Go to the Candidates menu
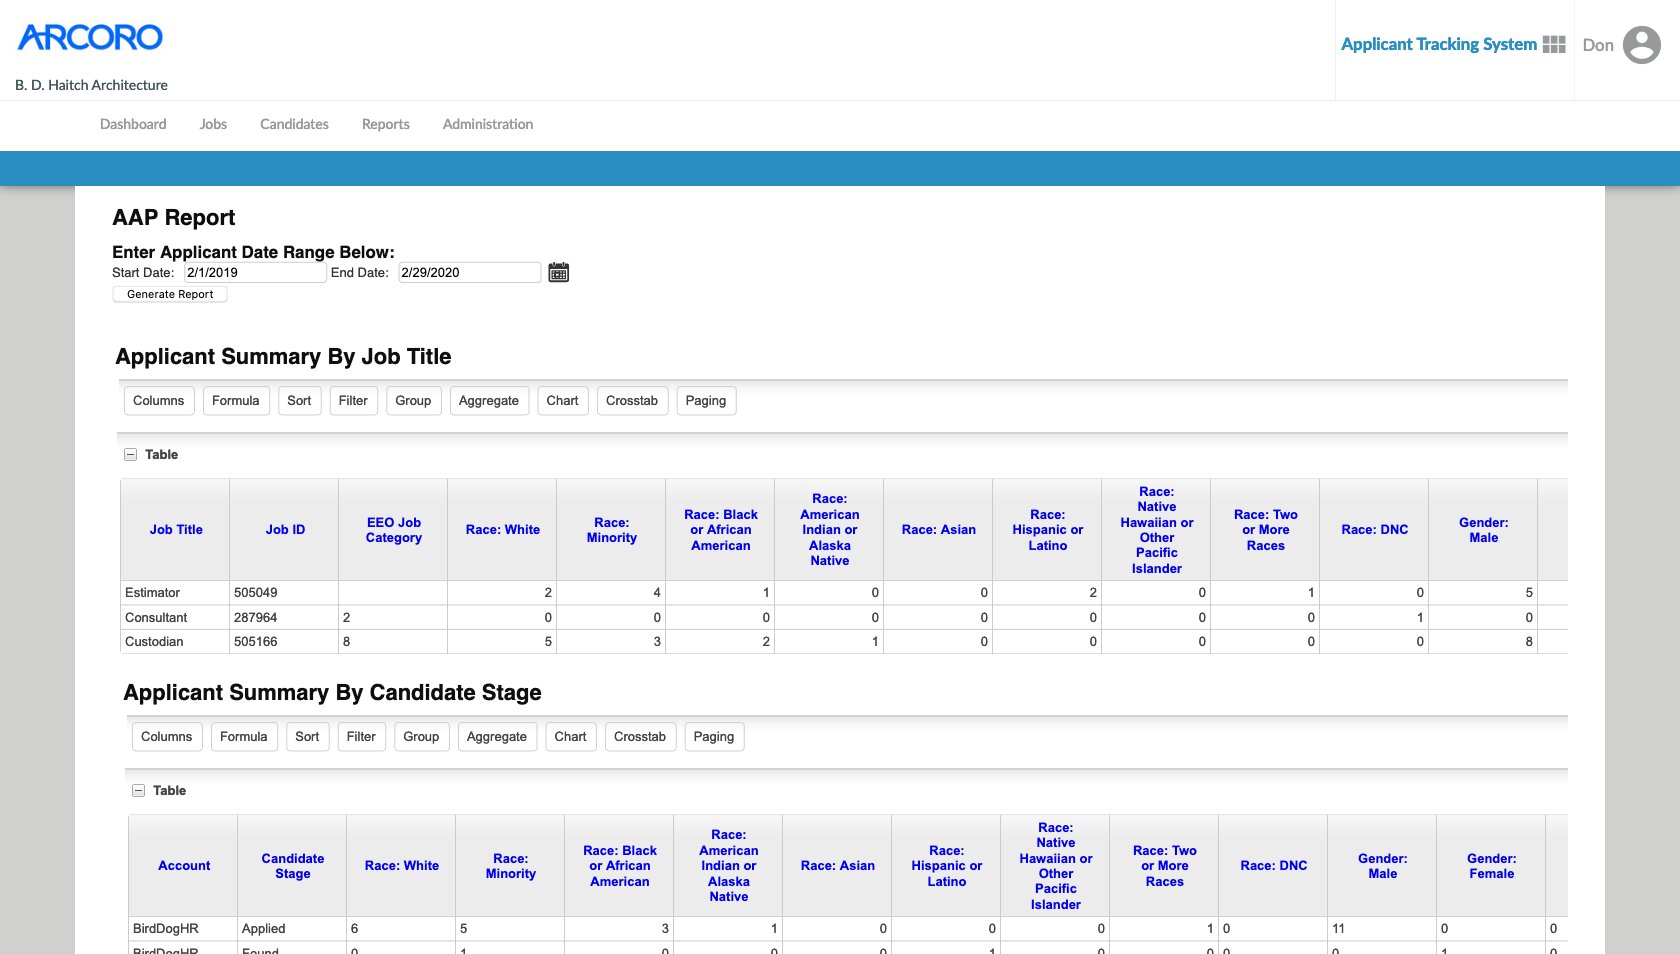1680x954 pixels. tap(294, 124)
